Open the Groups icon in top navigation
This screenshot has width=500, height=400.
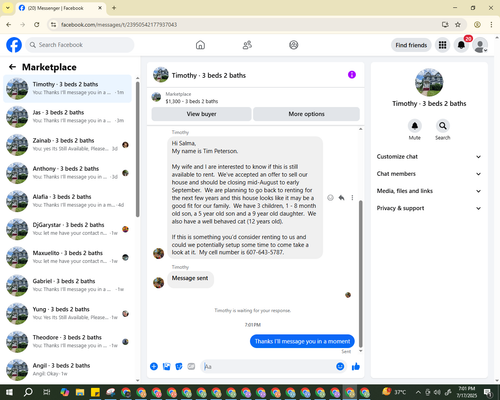pos(294,45)
